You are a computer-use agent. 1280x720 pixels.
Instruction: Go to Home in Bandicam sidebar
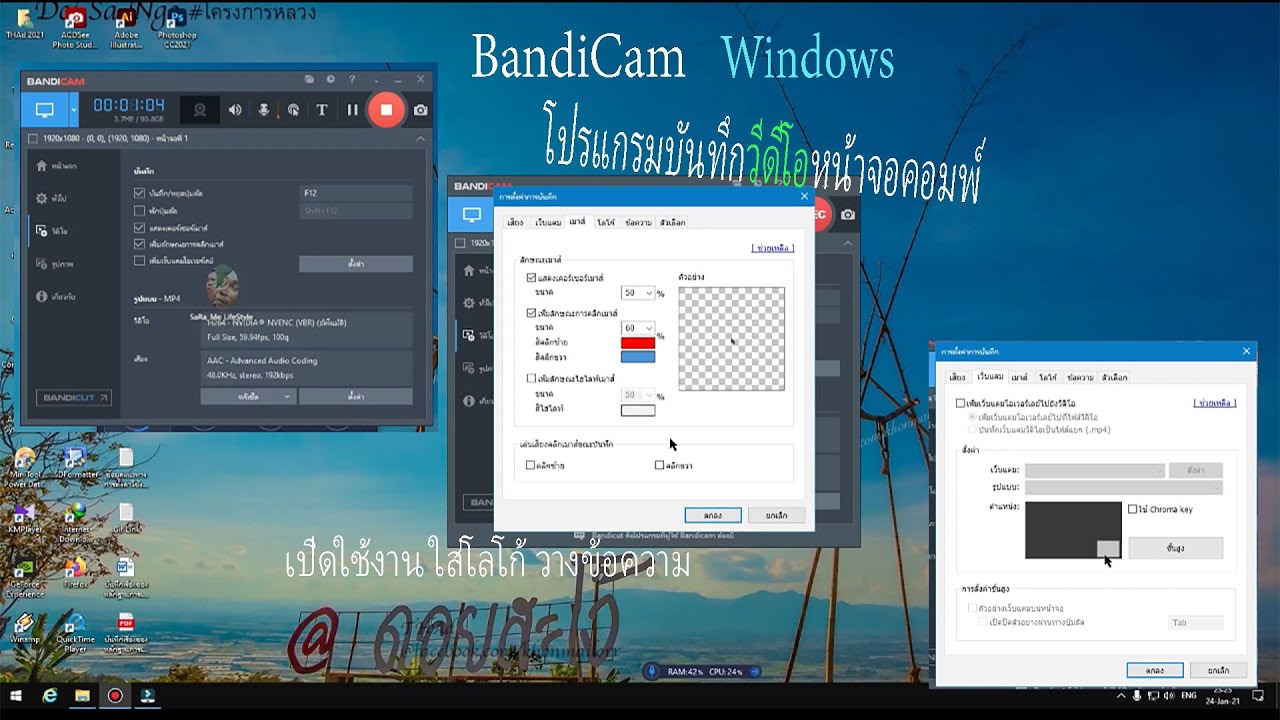[57, 166]
